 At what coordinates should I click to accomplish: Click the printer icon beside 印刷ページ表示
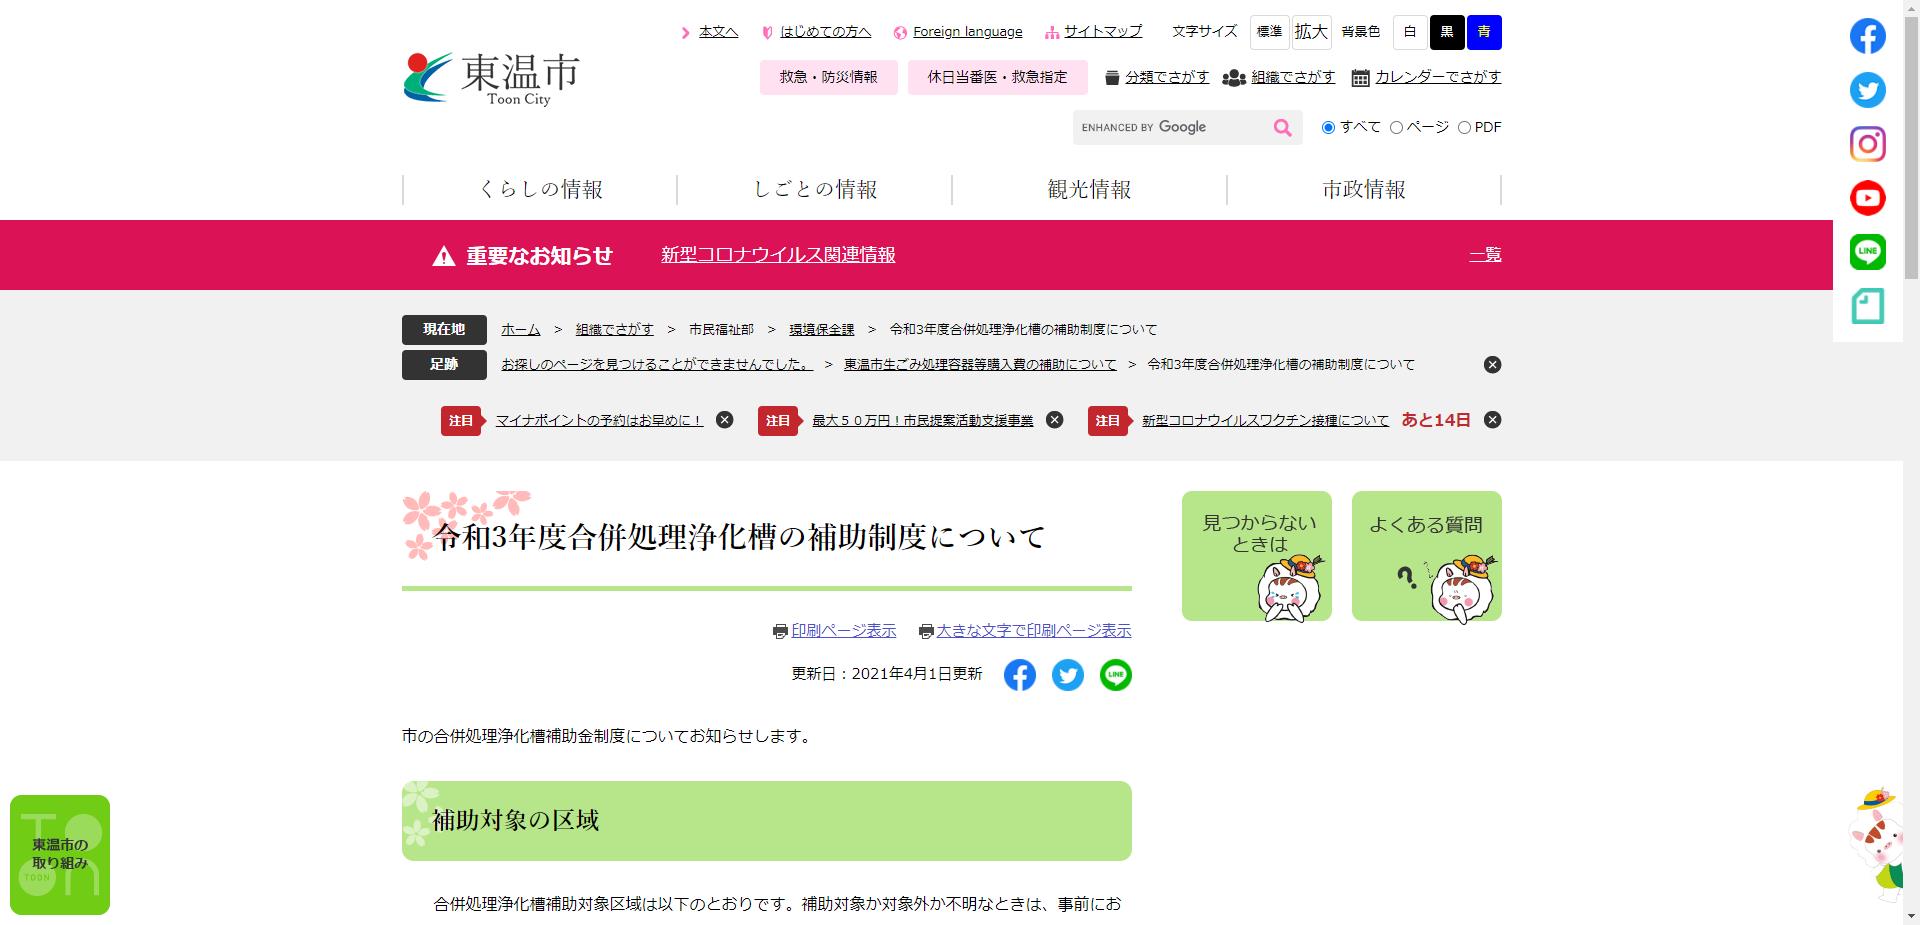[779, 631]
